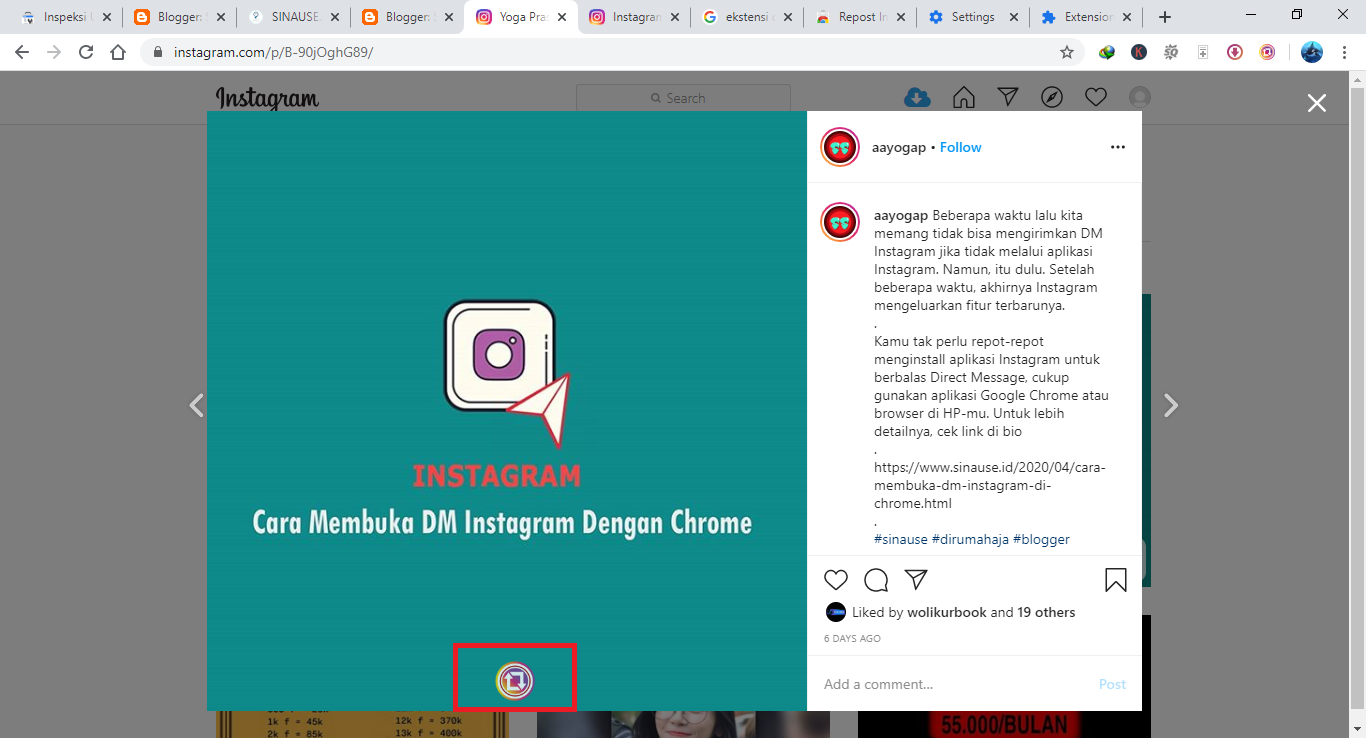Follow the aayogap account
Screen dimensions: 1366x738
959,147
